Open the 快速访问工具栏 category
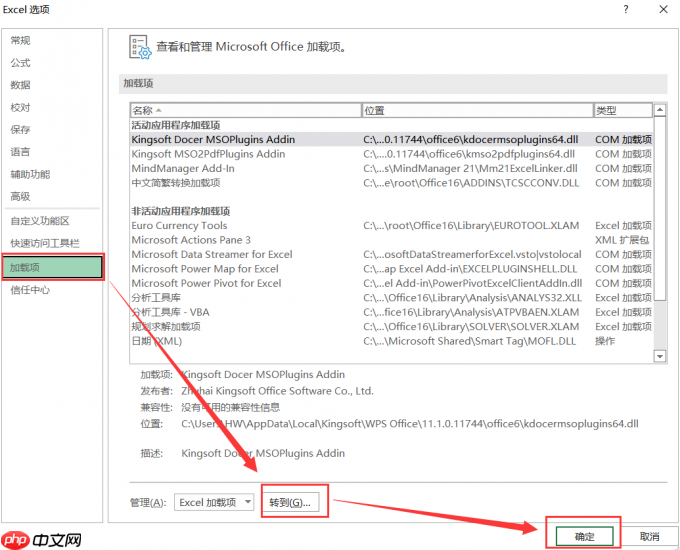The width and height of the screenshot is (680, 550). tap(45, 243)
